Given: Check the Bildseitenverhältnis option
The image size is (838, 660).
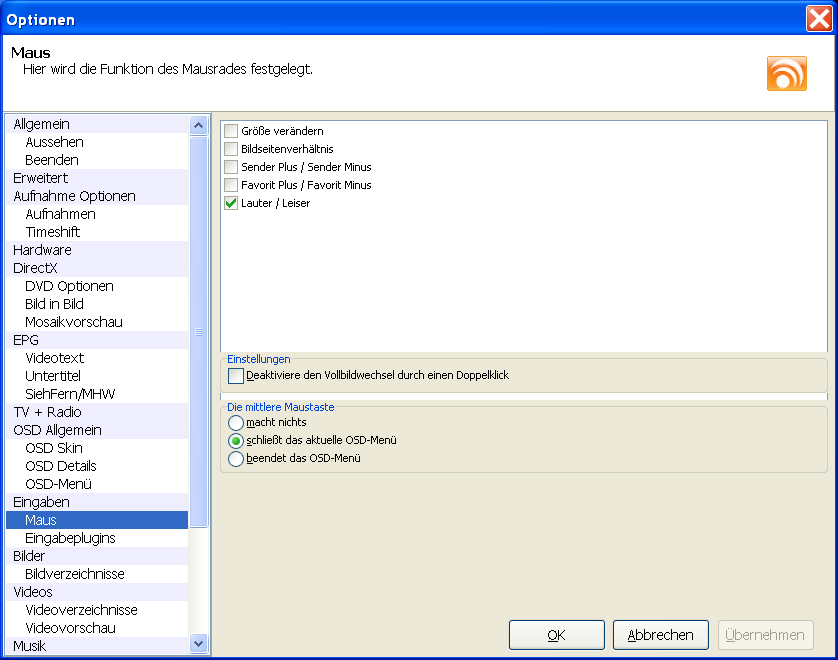Looking at the screenshot, I should pos(231,149).
